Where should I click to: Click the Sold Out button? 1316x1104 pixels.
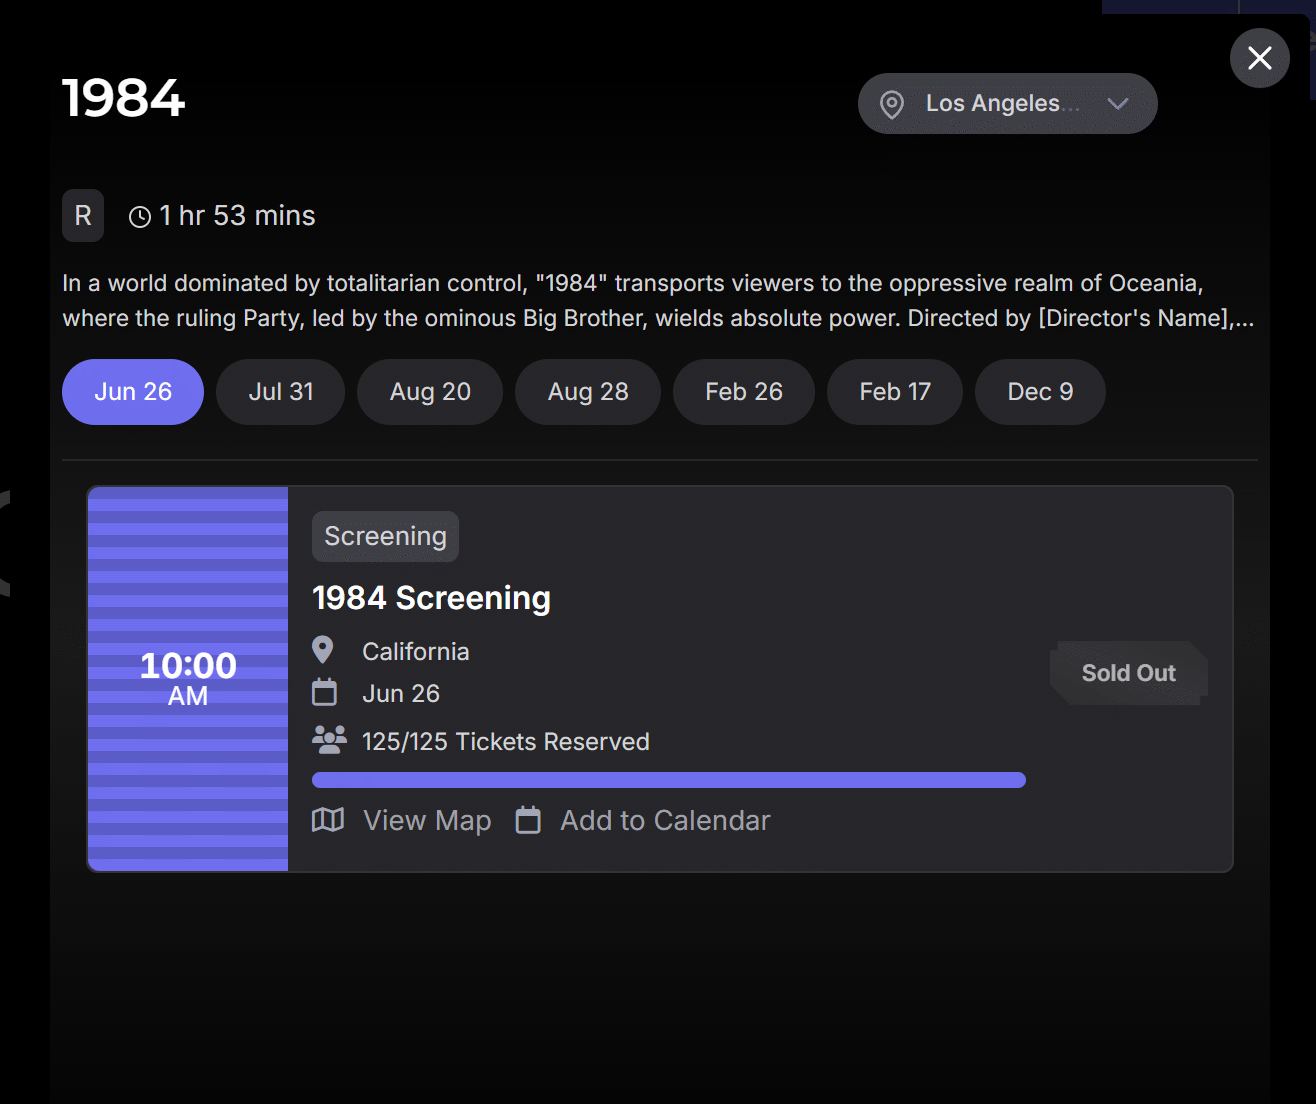tap(1128, 673)
